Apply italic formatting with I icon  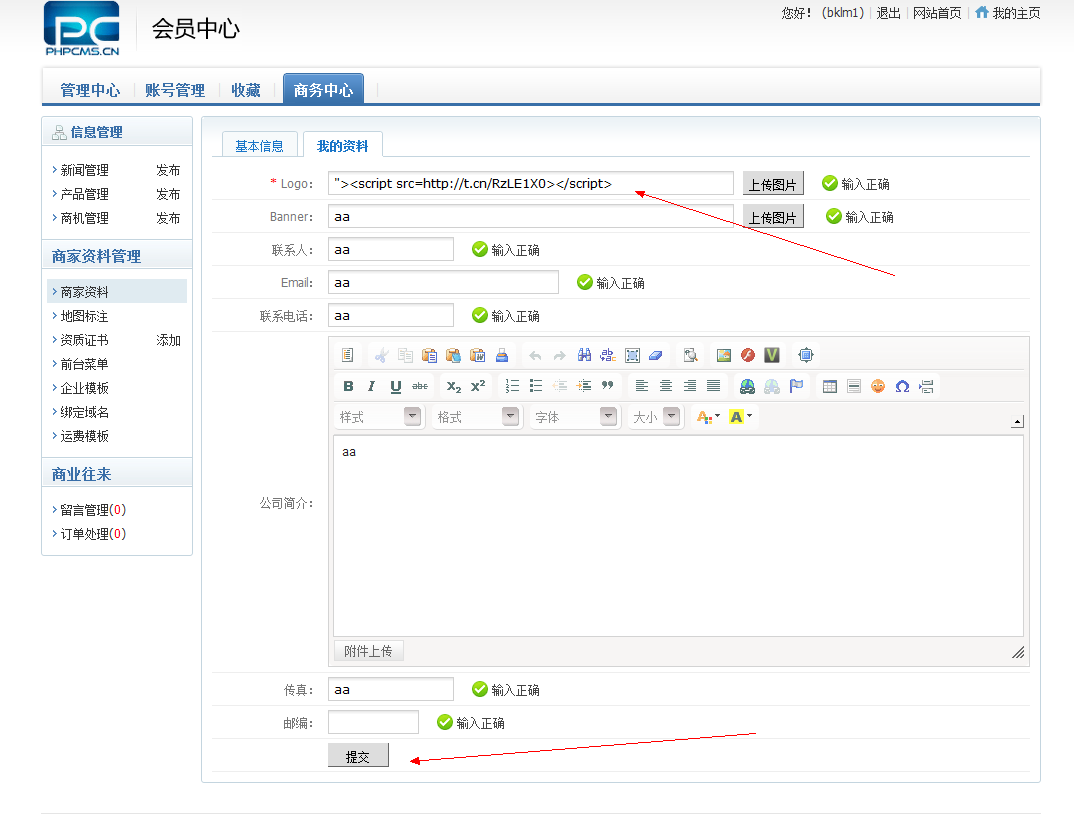[x=371, y=386]
